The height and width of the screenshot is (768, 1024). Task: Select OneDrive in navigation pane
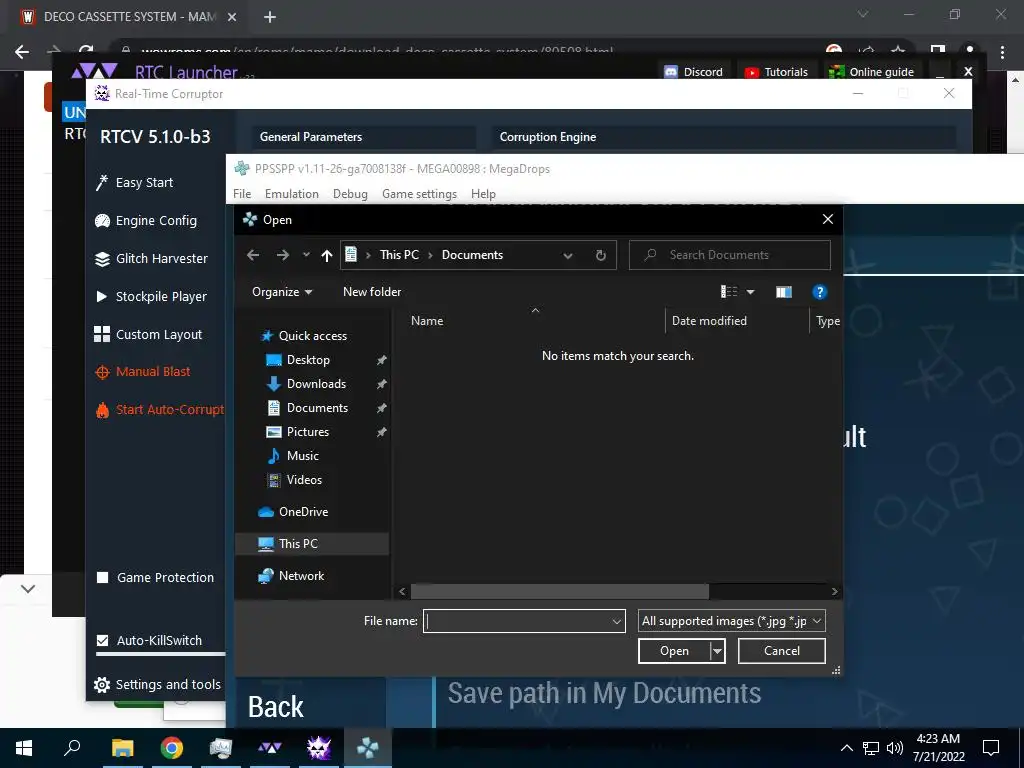pos(303,512)
